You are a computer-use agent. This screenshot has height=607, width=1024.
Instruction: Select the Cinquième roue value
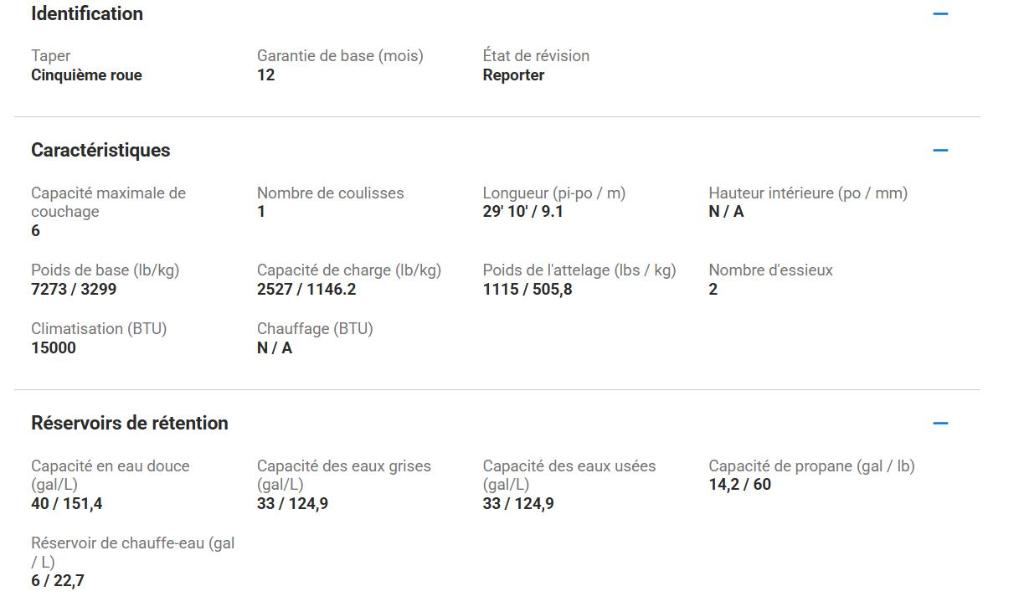[x=87, y=75]
